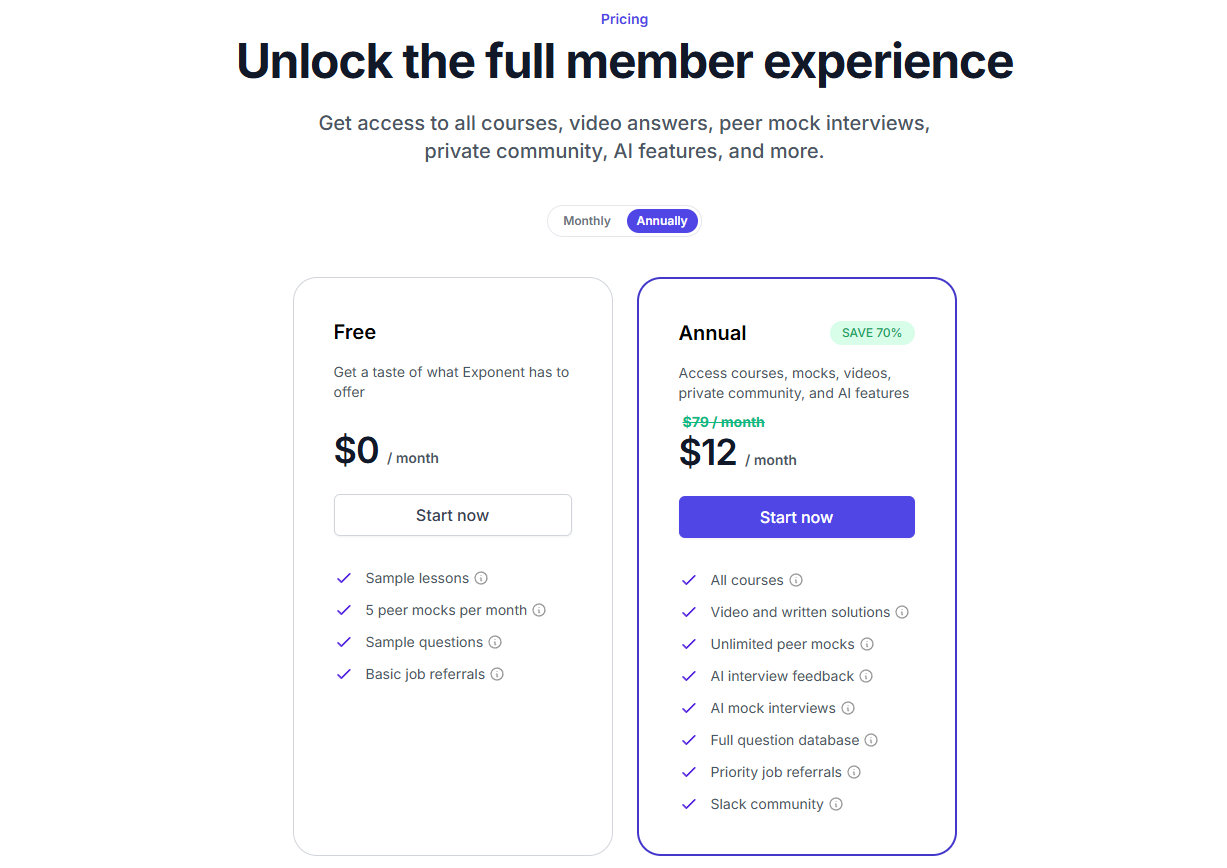Image resolution: width=1227 pixels, height=868 pixels.
Task: Show info for Video and written solutions
Action: click(902, 612)
